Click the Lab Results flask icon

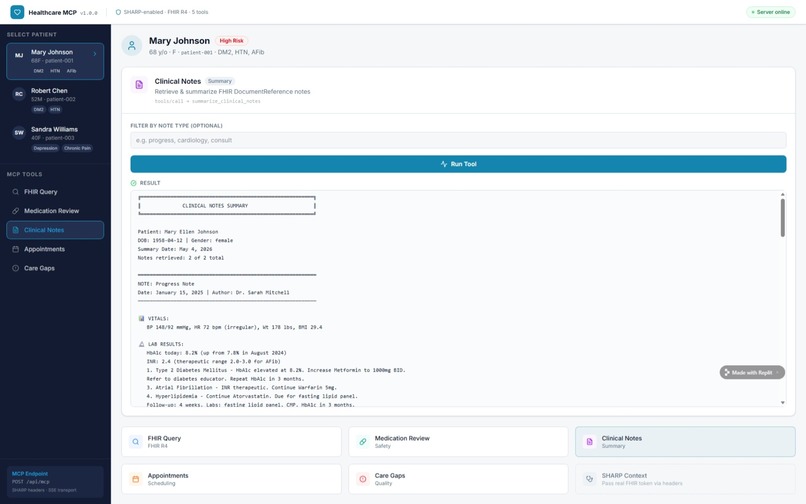141,344
